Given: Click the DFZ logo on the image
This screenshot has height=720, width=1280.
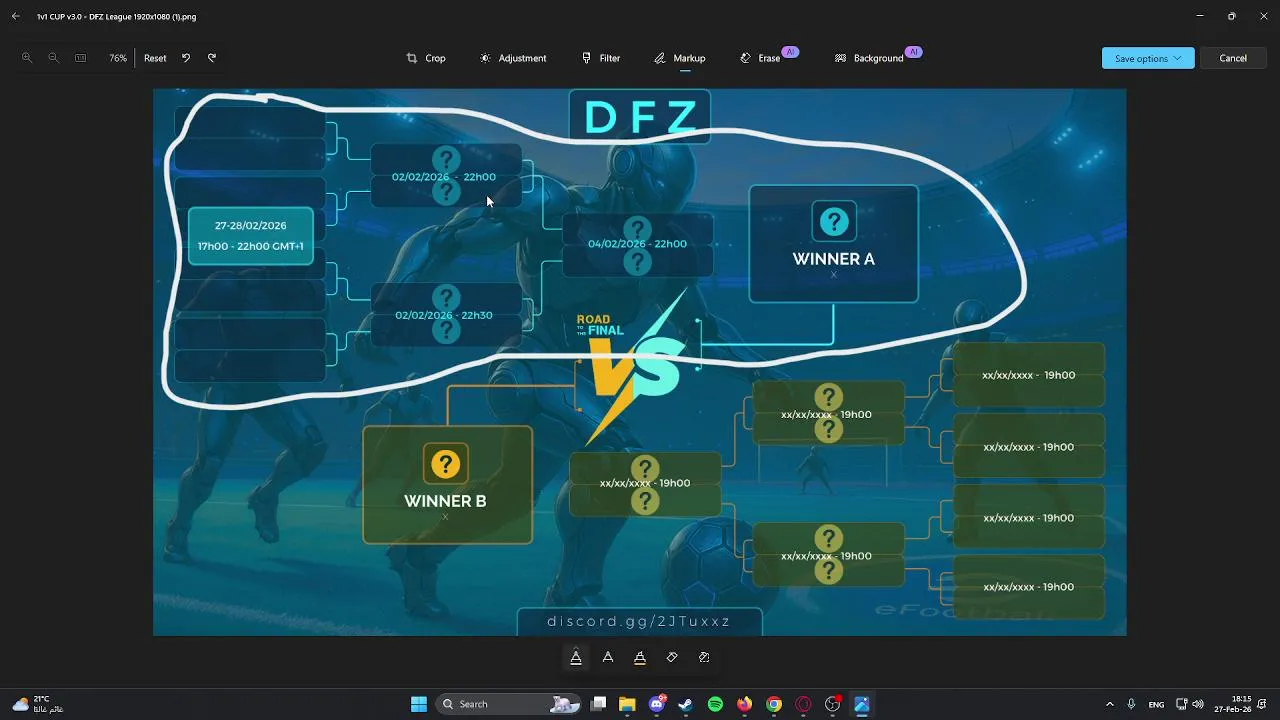Looking at the screenshot, I should coord(640,117).
